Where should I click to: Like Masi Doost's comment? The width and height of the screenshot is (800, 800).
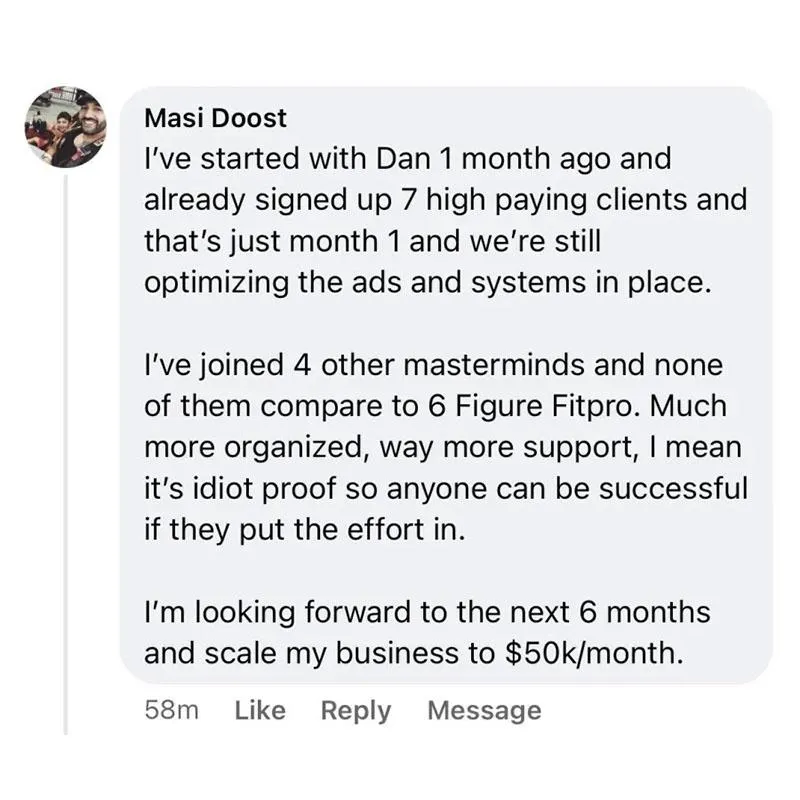coord(260,710)
